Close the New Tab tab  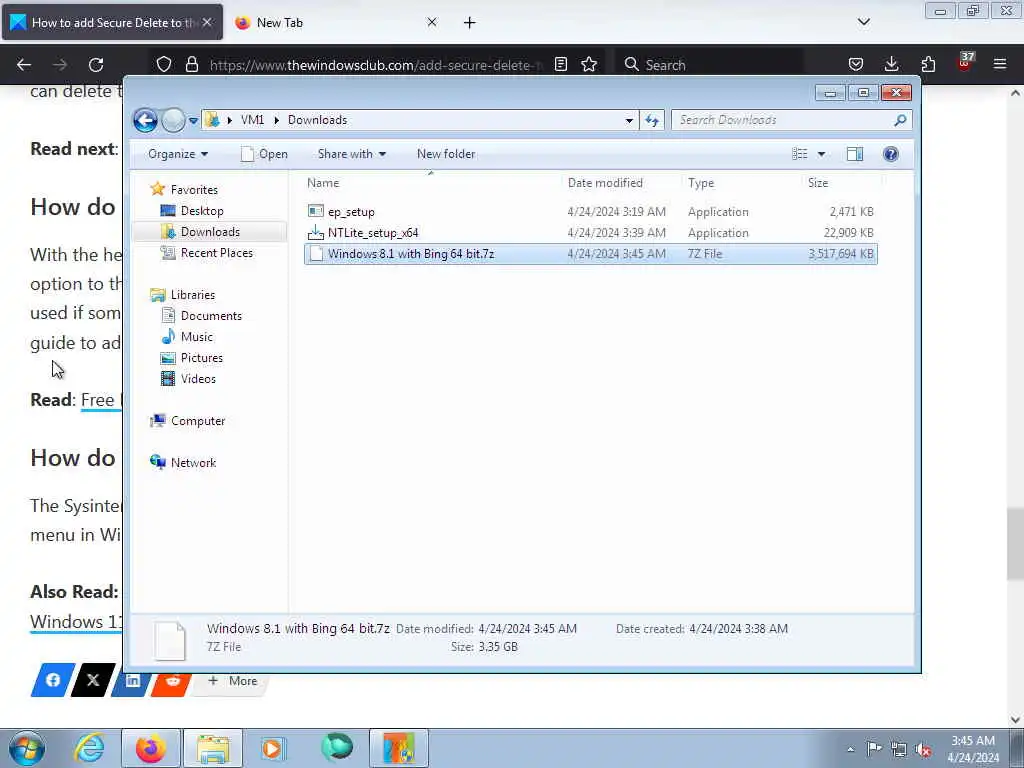(x=432, y=22)
